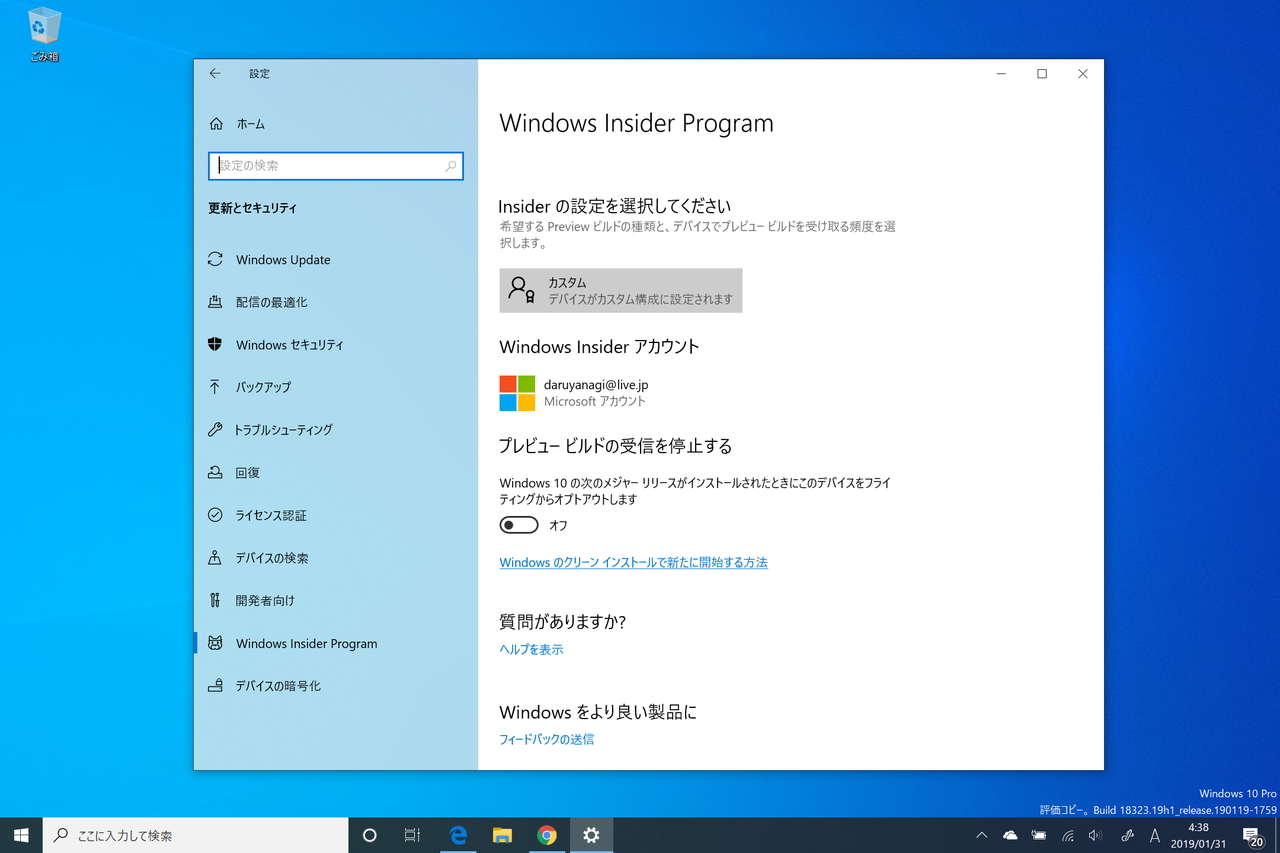
Task: Click フィードバックの送信 link
Action: [x=546, y=739]
